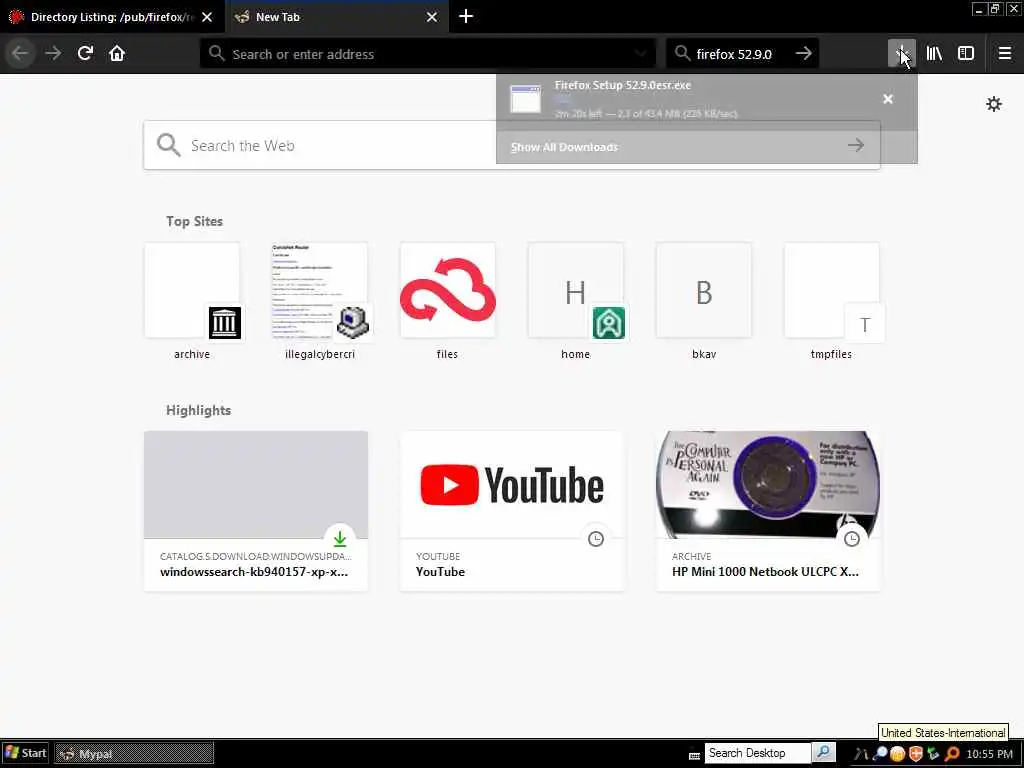
Task: Go forward using the forward arrow
Action: (53, 54)
